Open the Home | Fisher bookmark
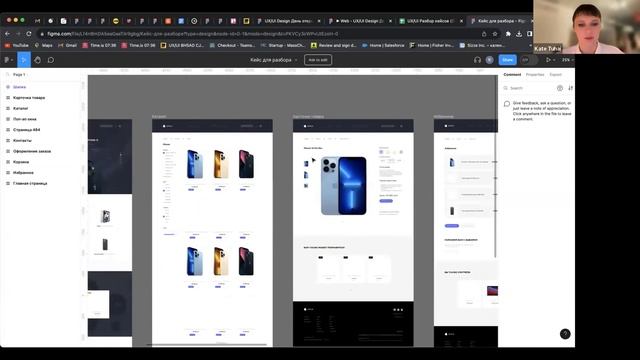Screen dimensions: 640x360 pyautogui.click(x=431, y=45)
